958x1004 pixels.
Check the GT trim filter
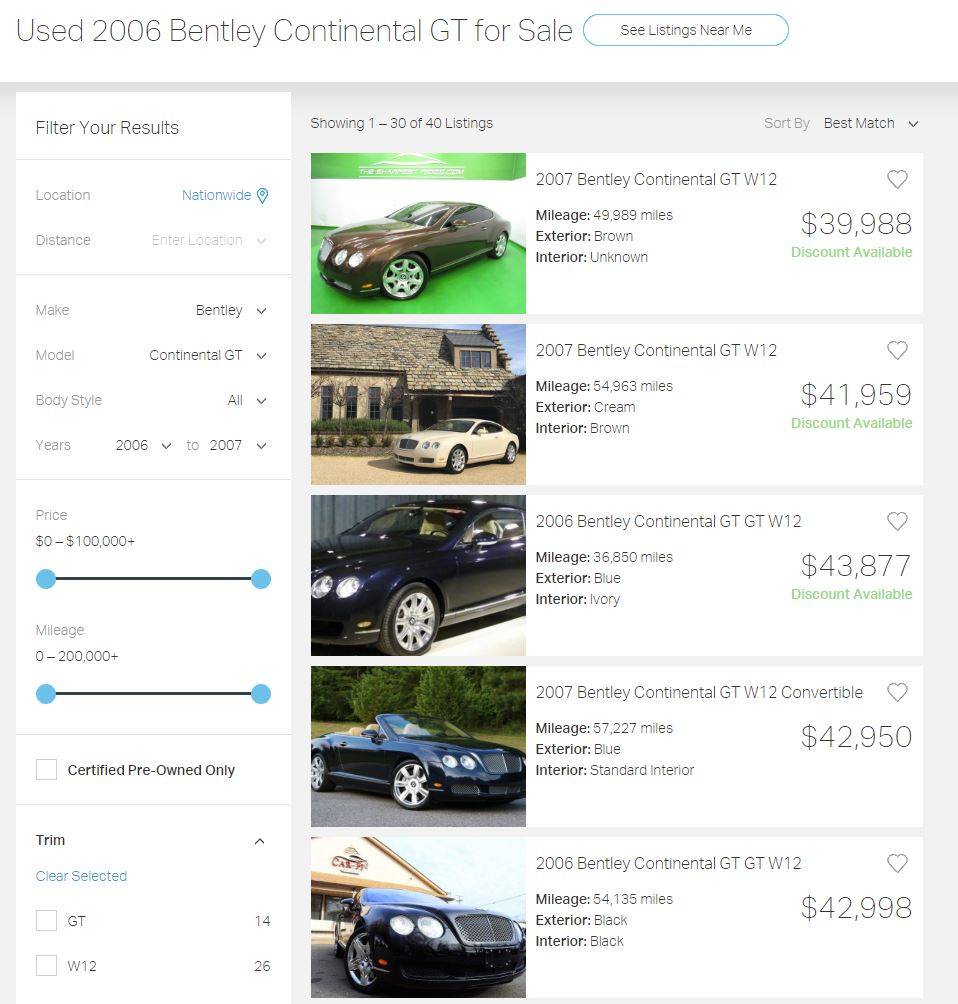[46, 921]
